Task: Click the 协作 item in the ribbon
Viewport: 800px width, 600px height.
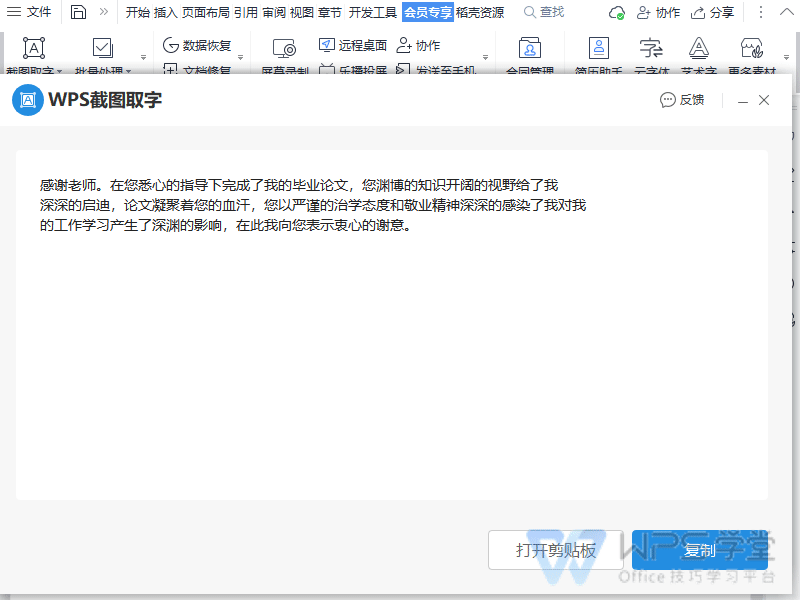Action: [x=418, y=45]
